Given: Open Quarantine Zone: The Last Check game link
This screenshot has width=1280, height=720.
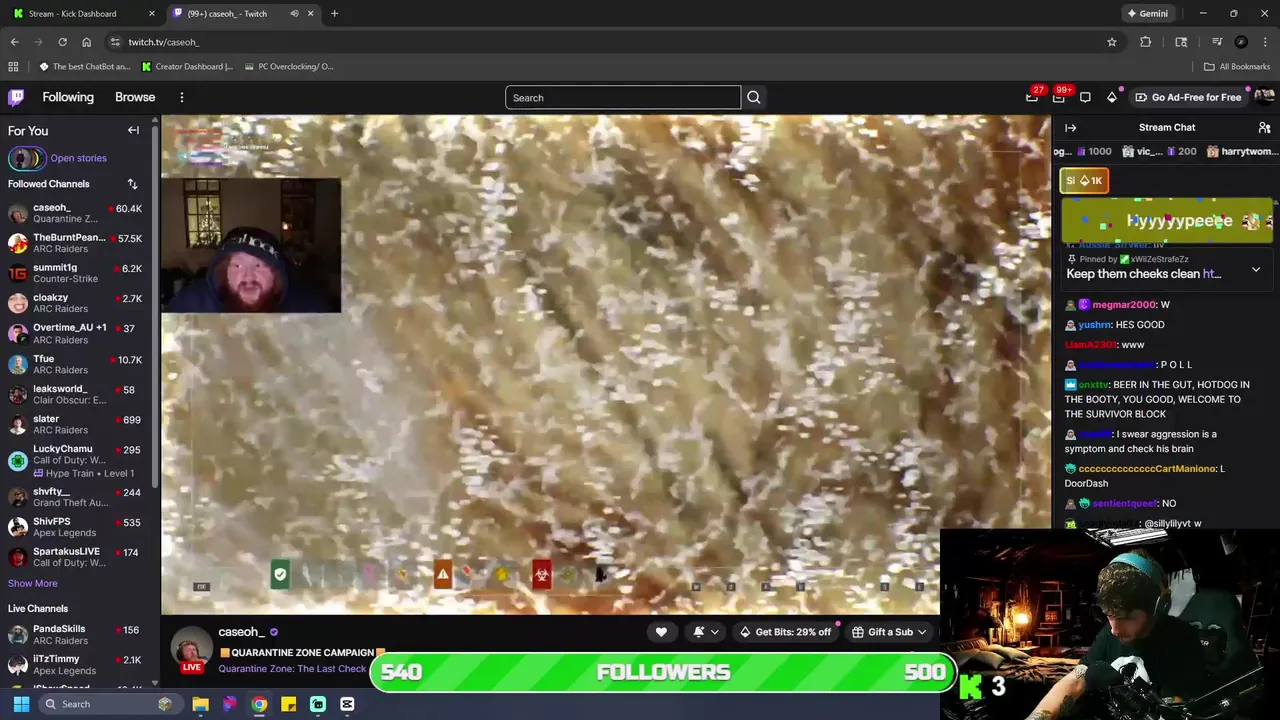Looking at the screenshot, I should pos(292,669).
